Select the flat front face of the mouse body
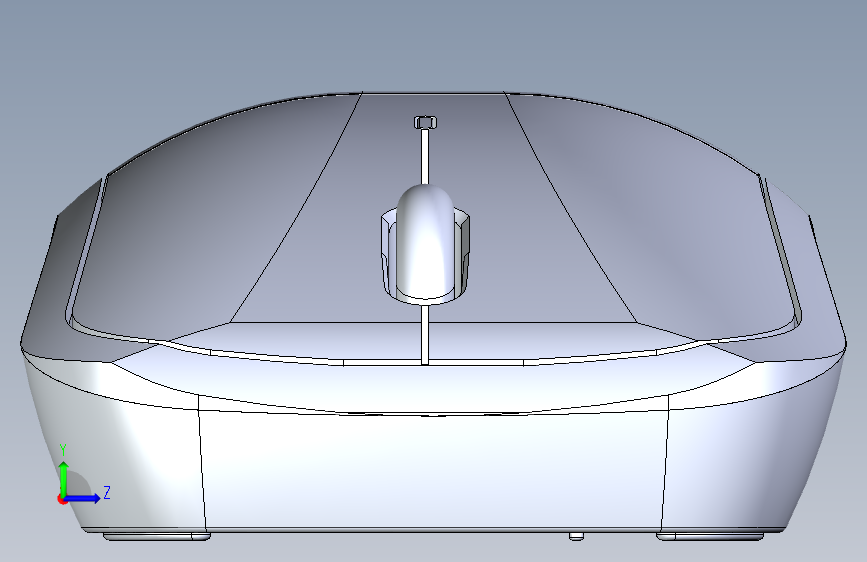 (433, 470)
